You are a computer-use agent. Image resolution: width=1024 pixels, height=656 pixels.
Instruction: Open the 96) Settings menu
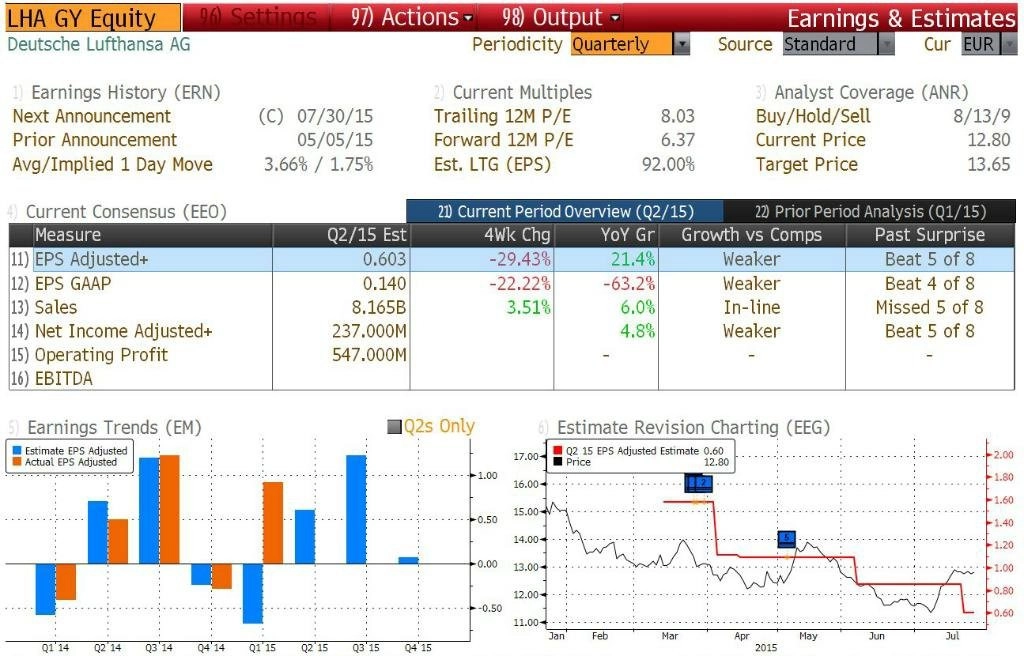257,18
